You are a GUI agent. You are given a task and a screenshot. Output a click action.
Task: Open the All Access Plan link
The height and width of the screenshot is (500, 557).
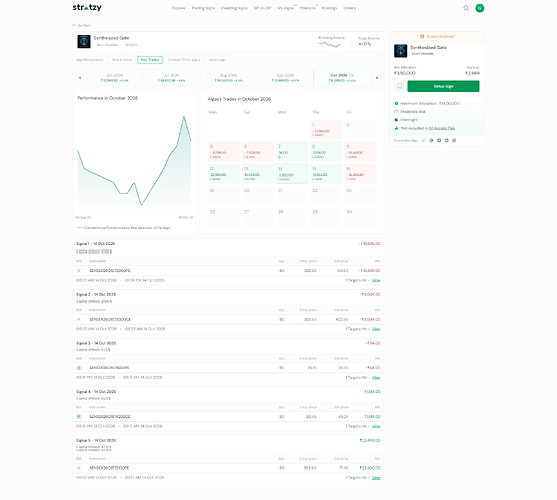(x=442, y=128)
